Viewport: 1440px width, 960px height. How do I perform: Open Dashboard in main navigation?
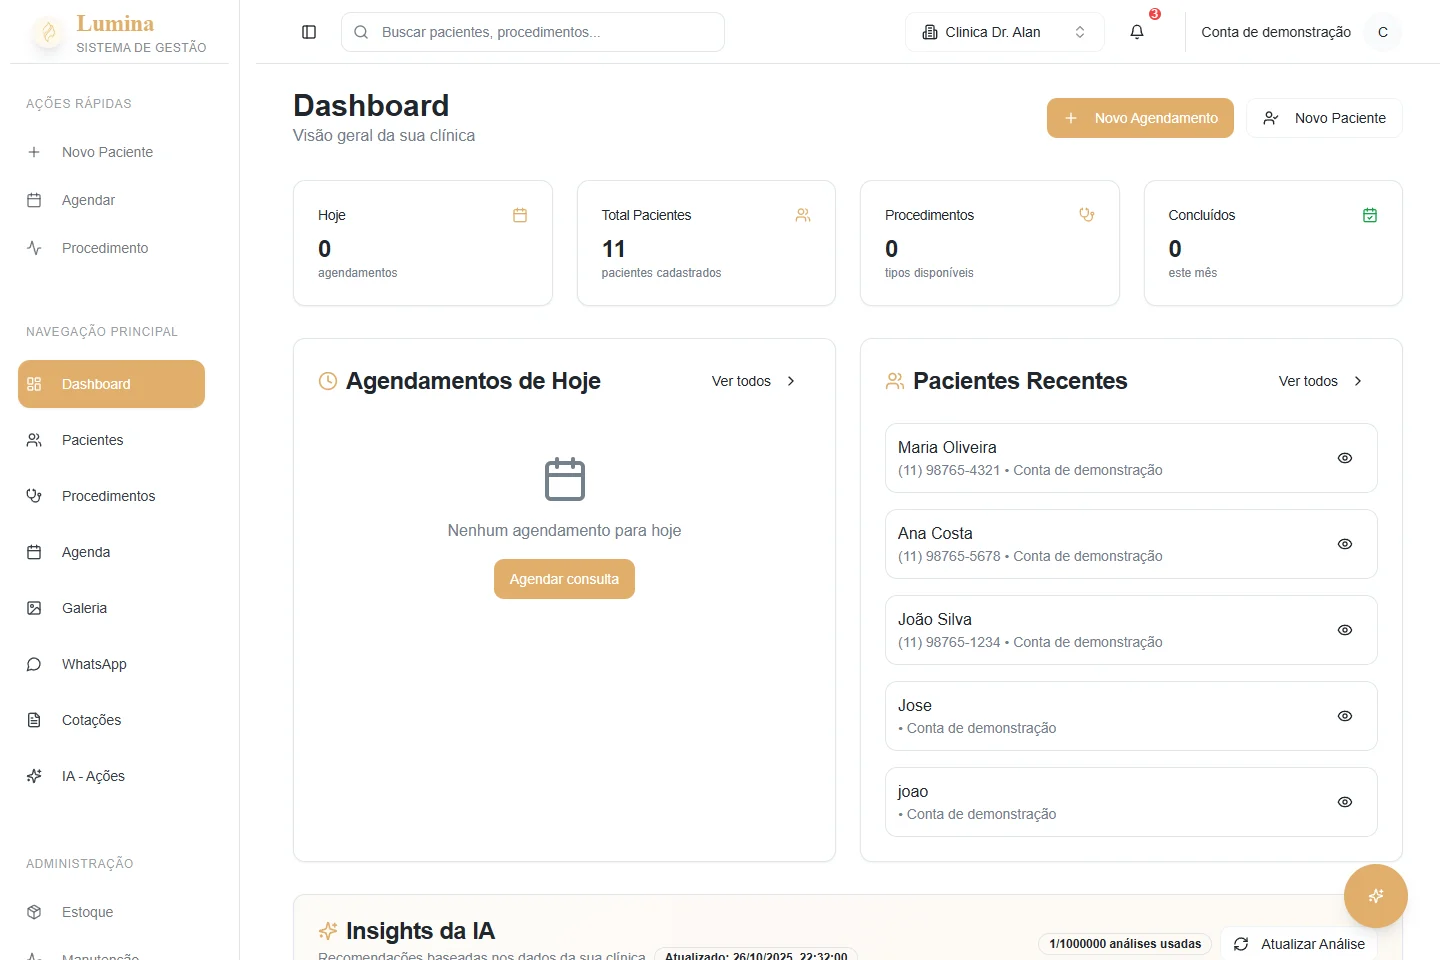click(111, 384)
